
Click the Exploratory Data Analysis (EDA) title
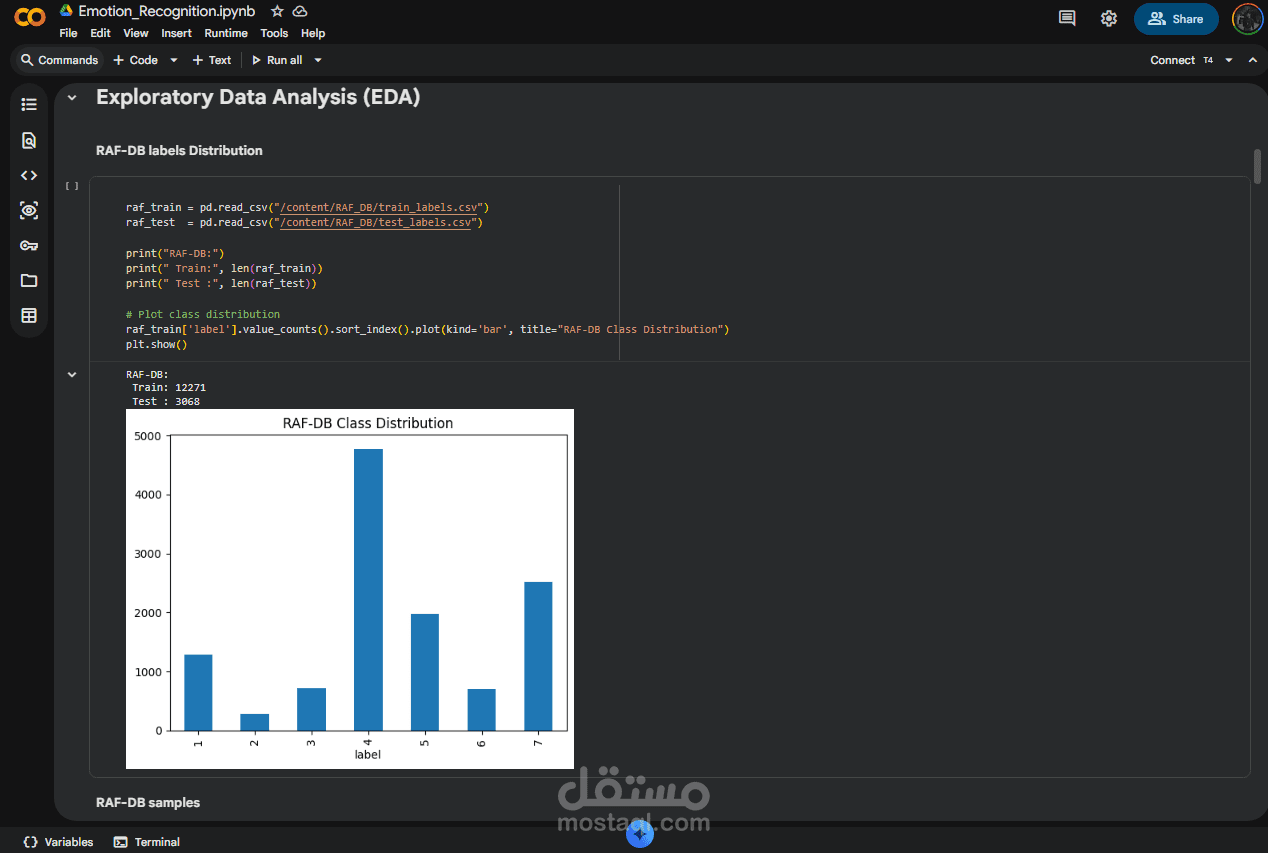[258, 97]
